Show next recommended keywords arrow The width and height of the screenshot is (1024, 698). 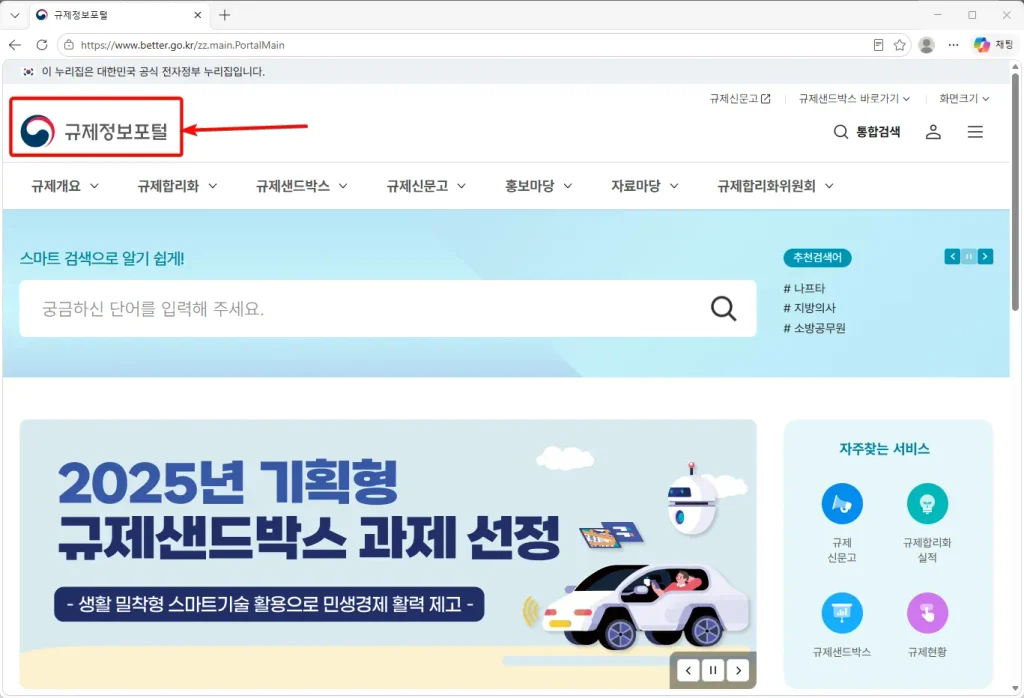point(985,257)
